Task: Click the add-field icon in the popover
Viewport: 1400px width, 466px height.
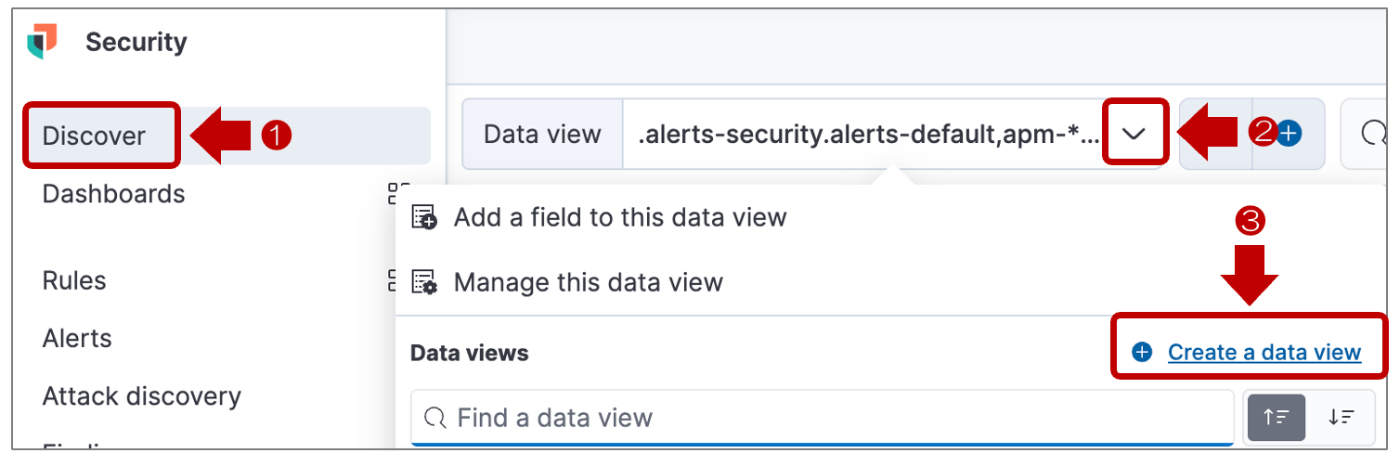Action: pyautogui.click(x=425, y=217)
